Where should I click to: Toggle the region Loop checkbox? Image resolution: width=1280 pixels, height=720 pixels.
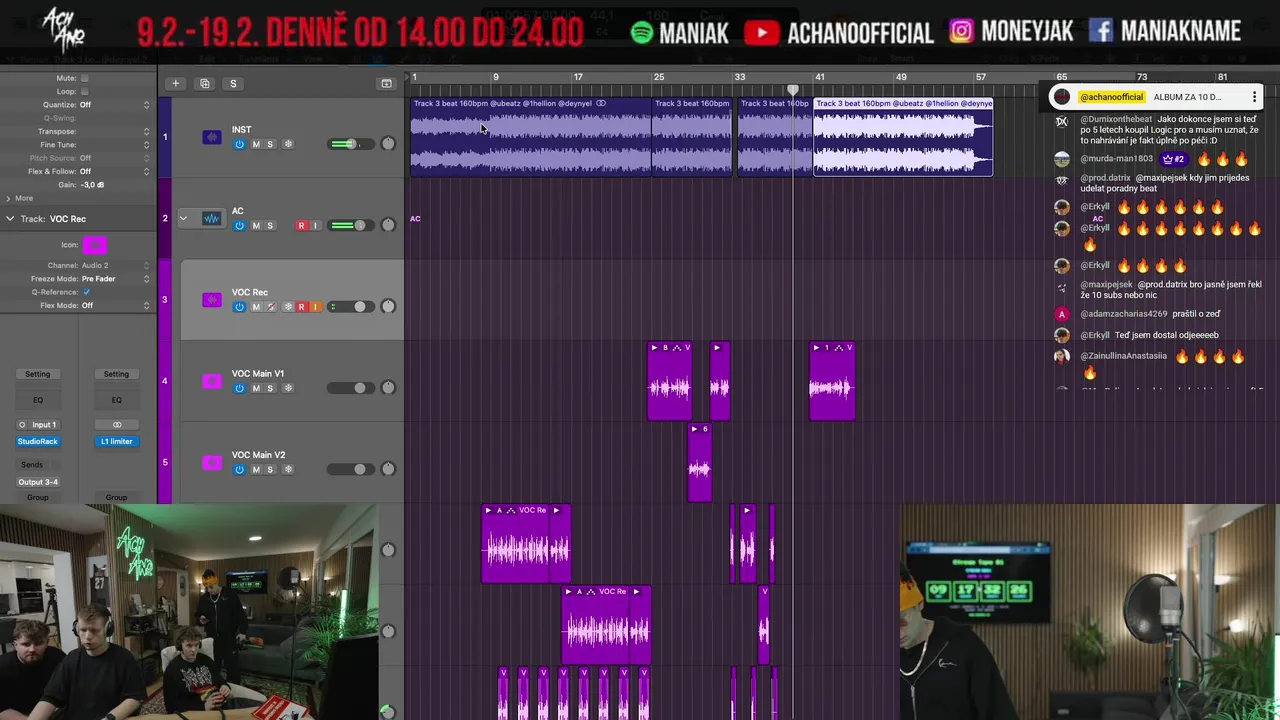pos(84,91)
